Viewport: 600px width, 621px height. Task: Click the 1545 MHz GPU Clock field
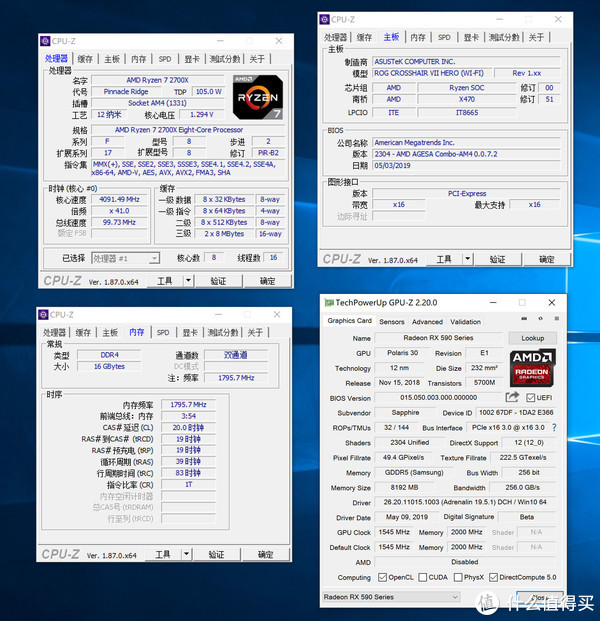[394, 532]
